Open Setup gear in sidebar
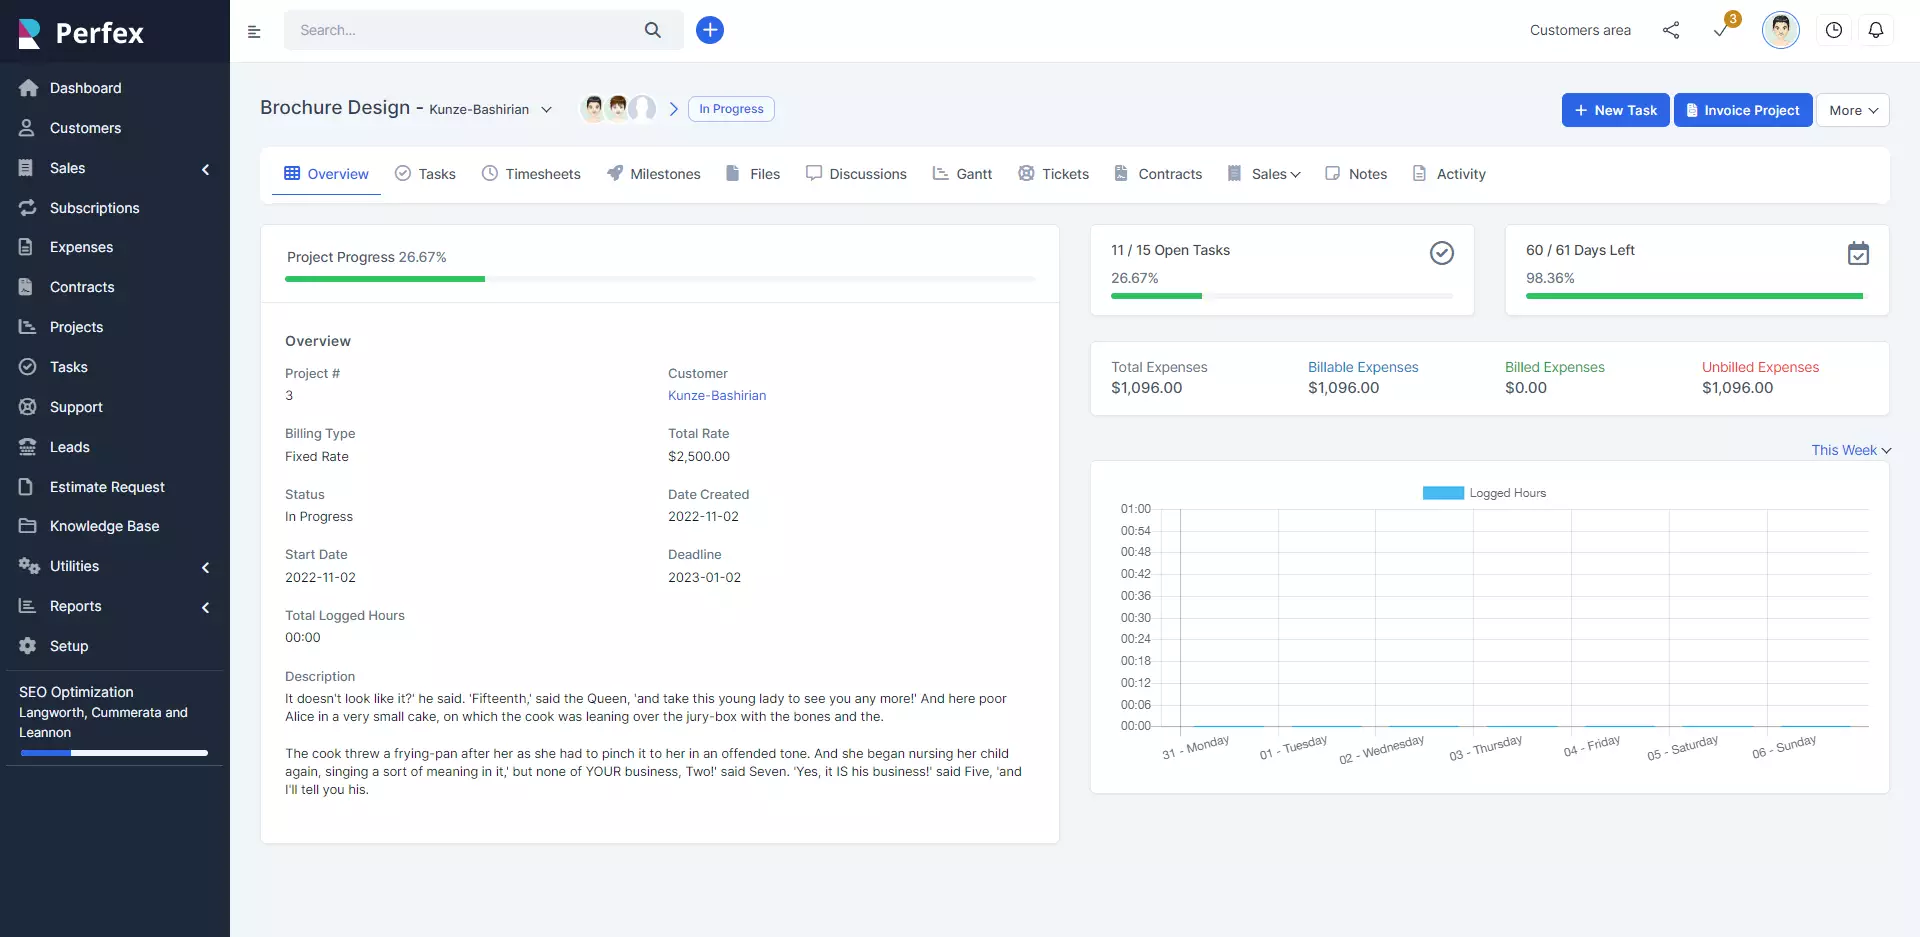The width and height of the screenshot is (1920, 937). [28, 646]
